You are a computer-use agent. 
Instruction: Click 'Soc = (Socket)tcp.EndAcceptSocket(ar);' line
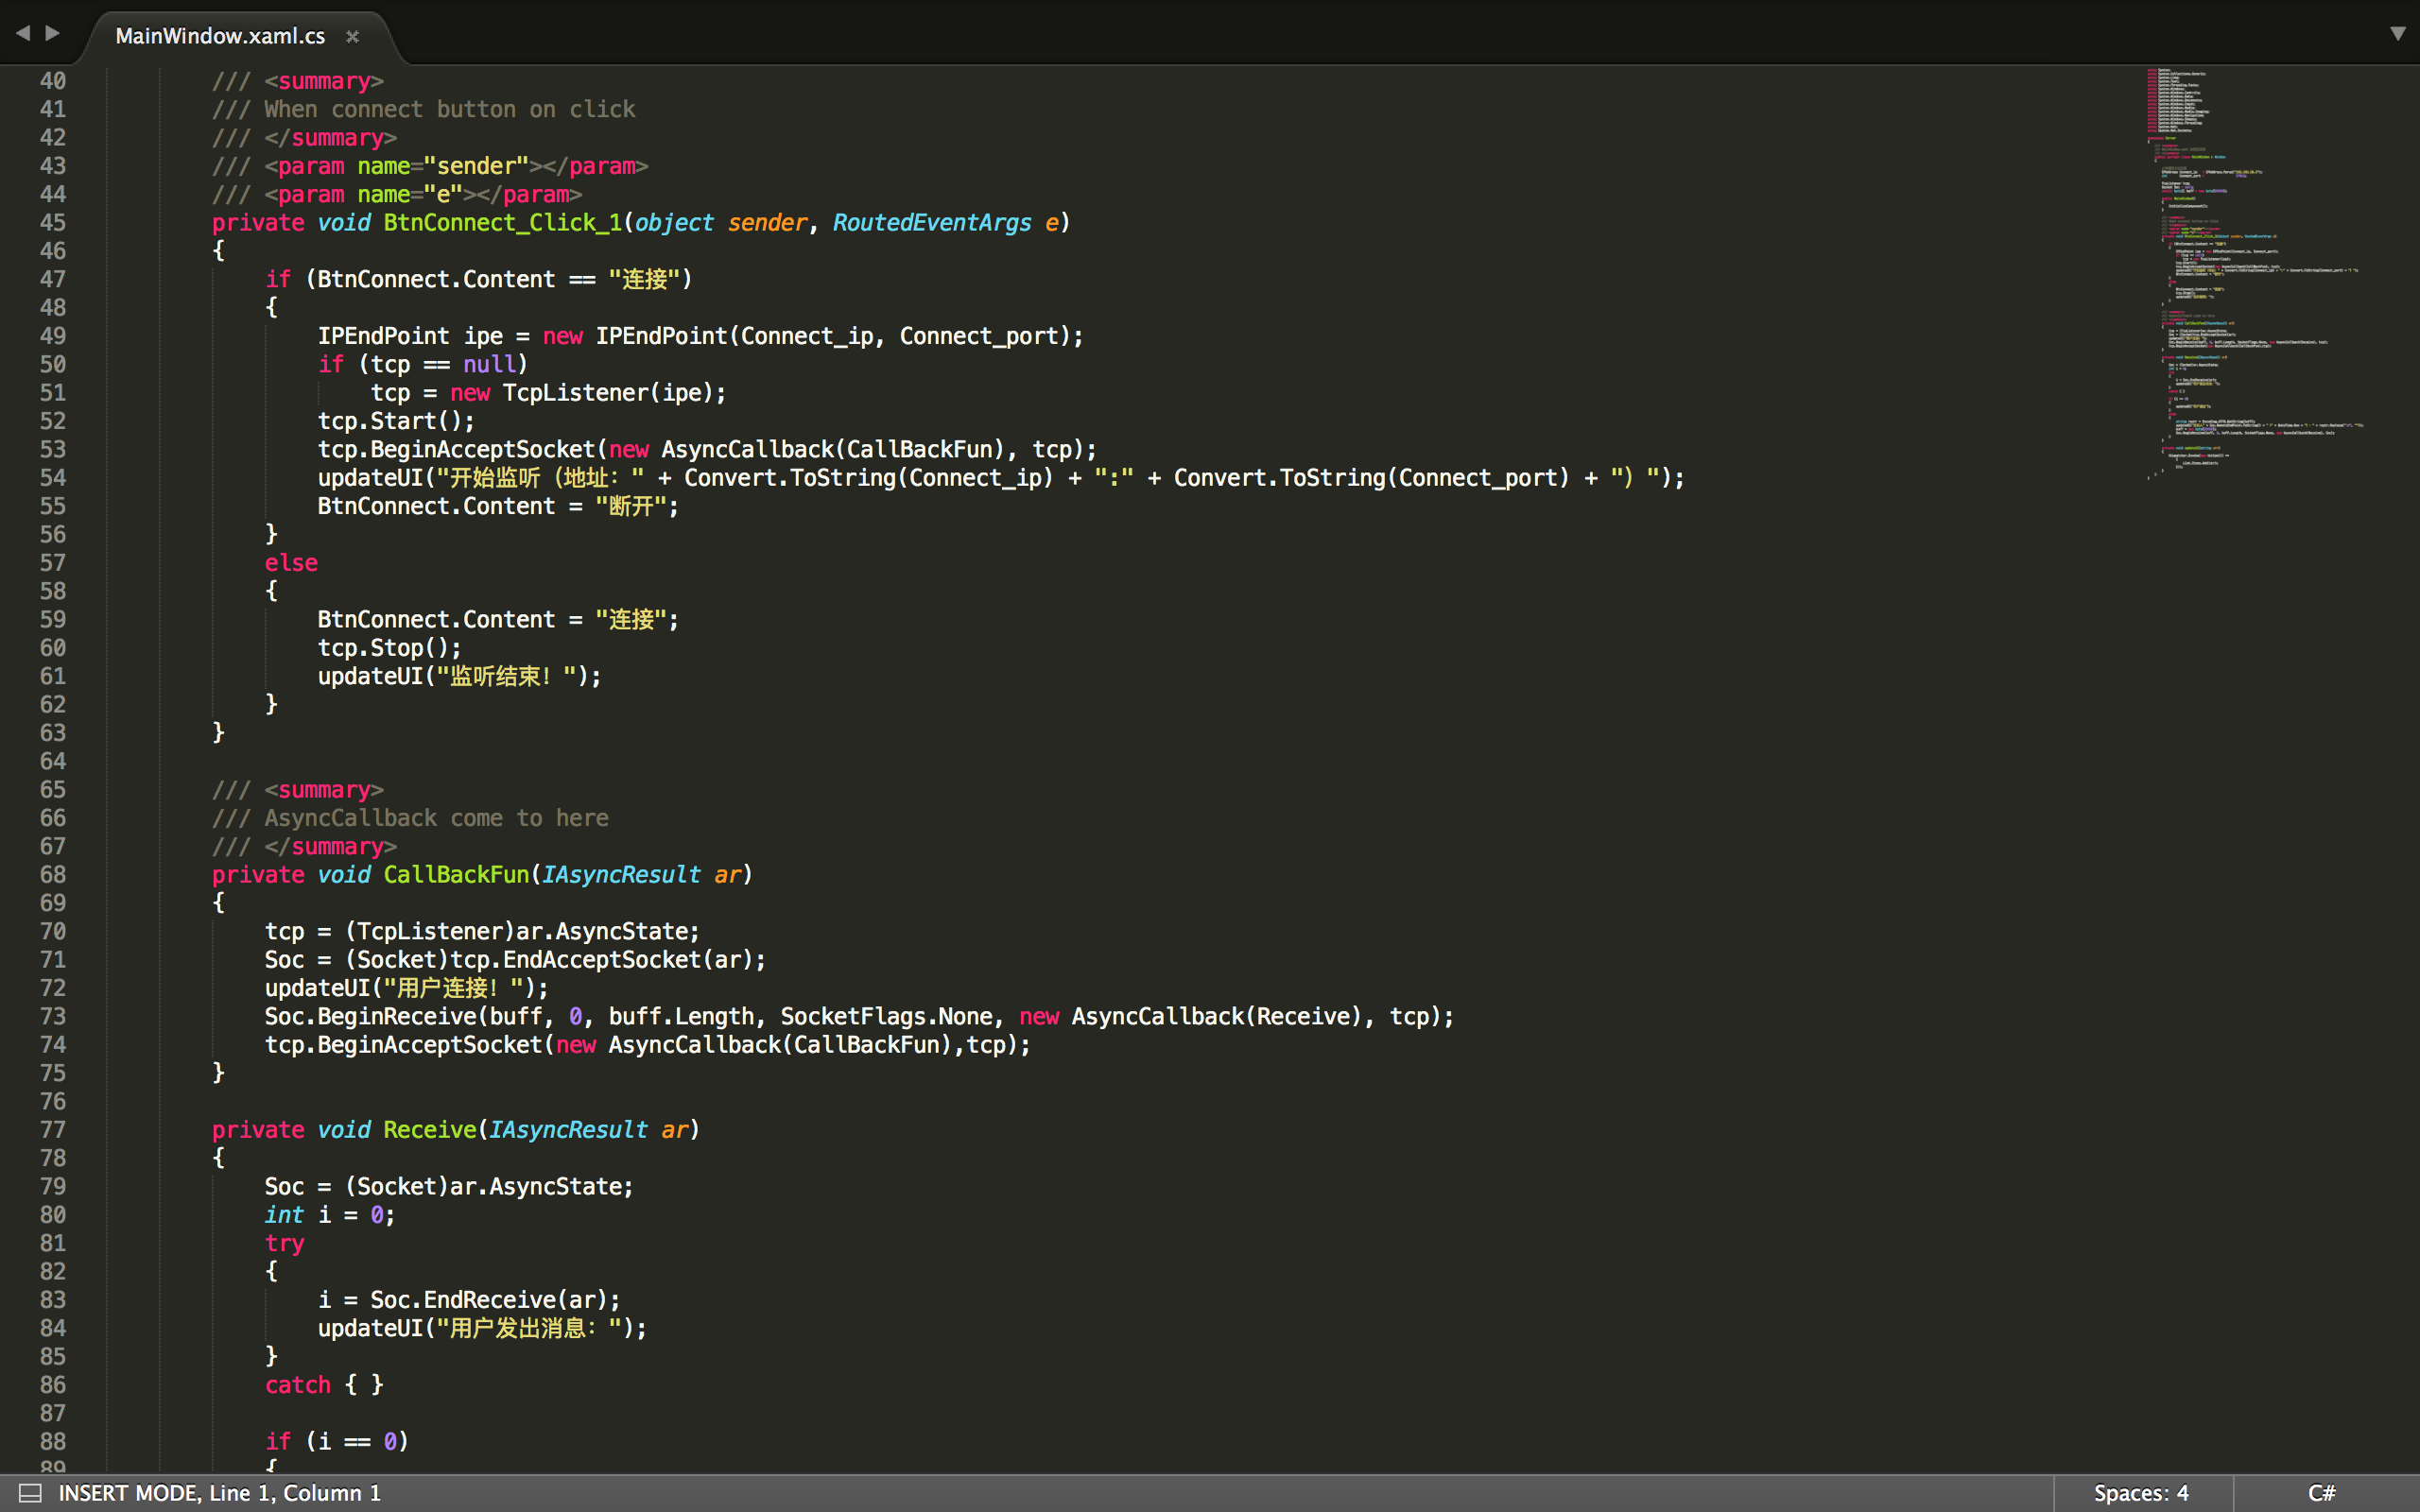pos(515,960)
